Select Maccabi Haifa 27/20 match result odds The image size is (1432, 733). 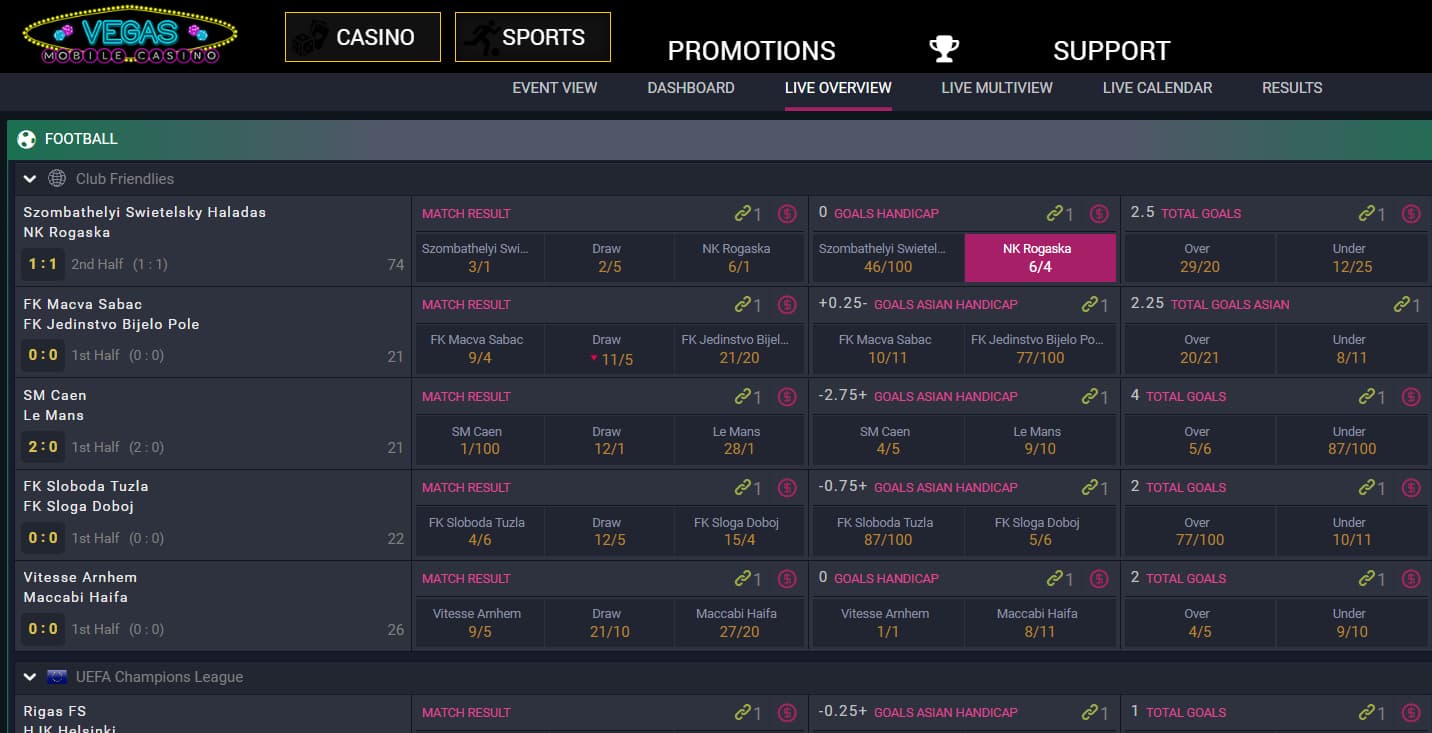point(738,623)
